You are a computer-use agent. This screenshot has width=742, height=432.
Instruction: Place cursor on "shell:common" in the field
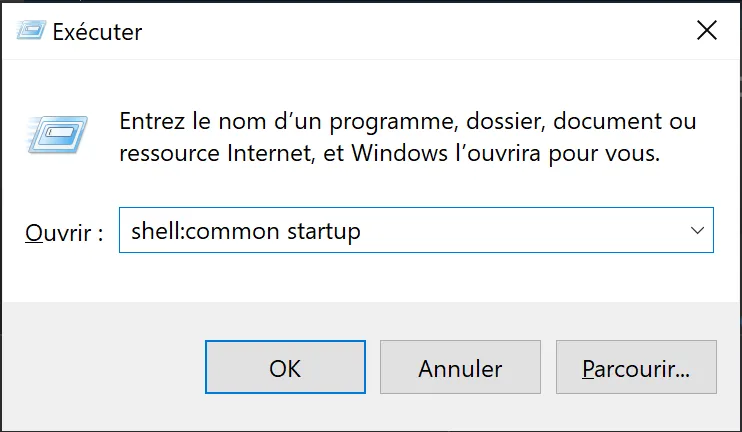[x=205, y=231]
